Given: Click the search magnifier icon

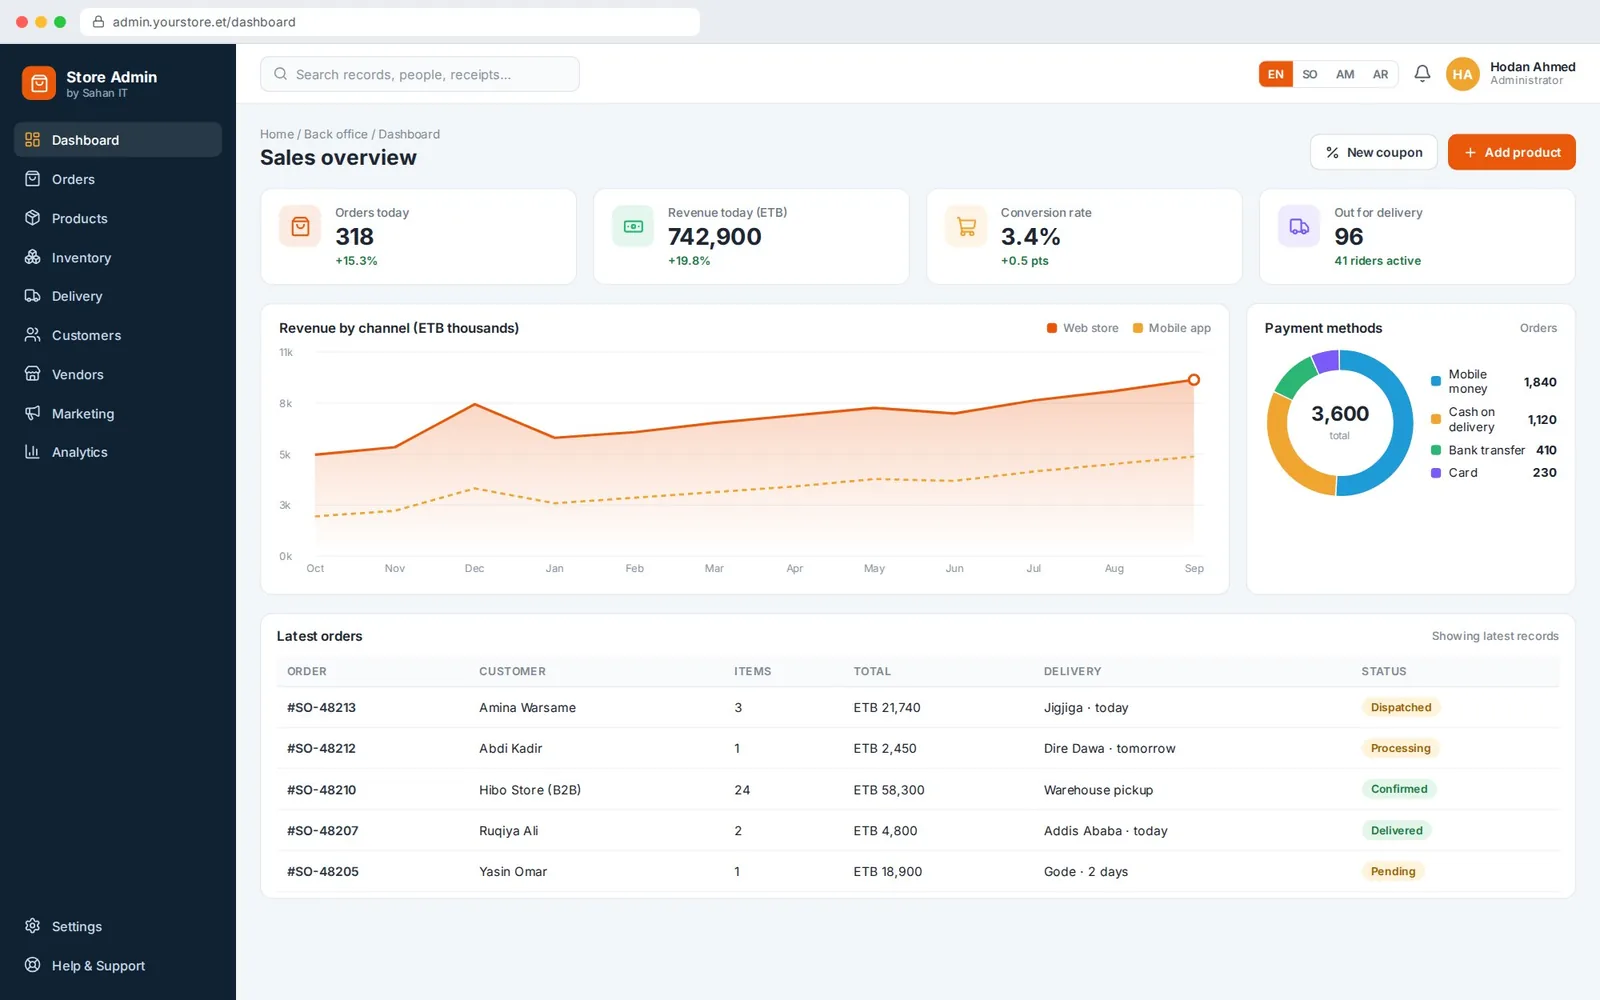Looking at the screenshot, I should (280, 74).
